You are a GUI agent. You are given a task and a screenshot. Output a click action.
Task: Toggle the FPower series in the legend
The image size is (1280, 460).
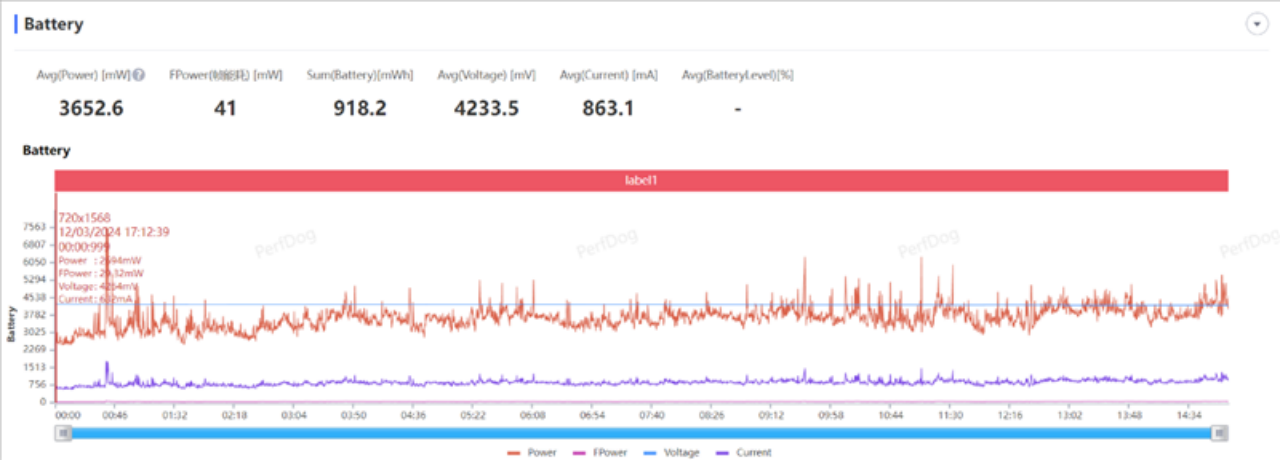click(599, 453)
